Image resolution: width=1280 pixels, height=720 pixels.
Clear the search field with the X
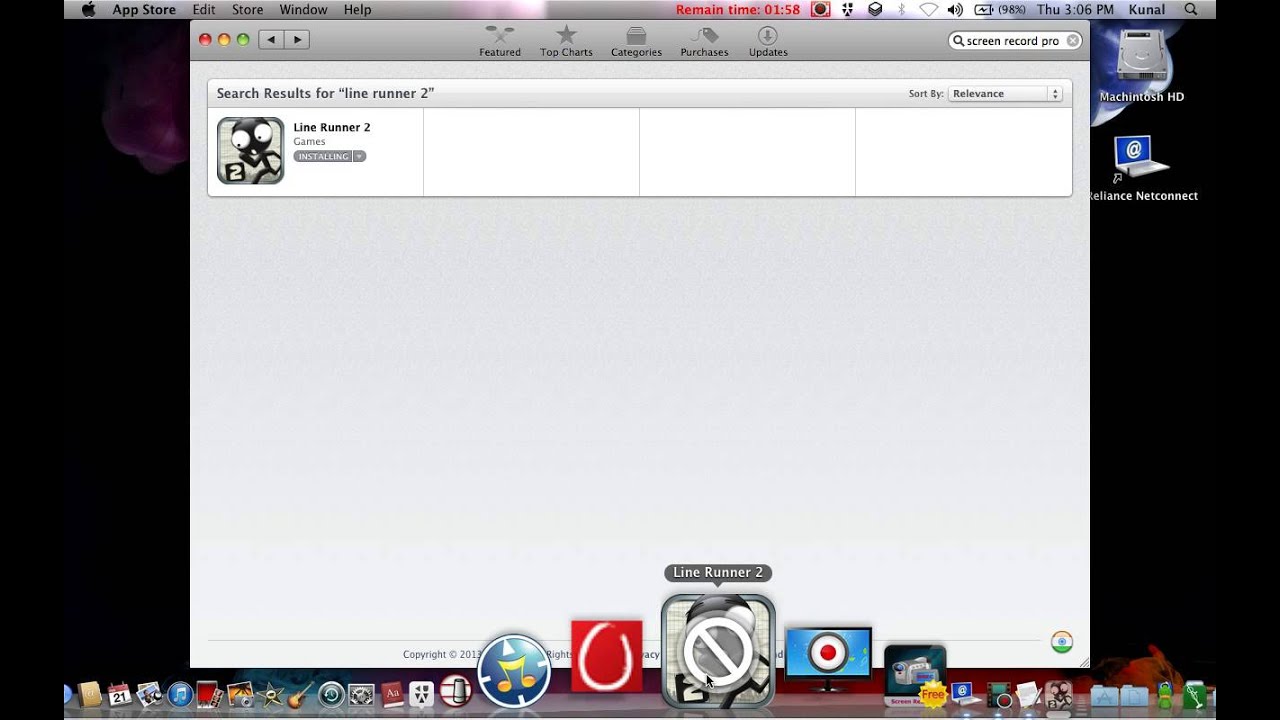click(x=1072, y=41)
